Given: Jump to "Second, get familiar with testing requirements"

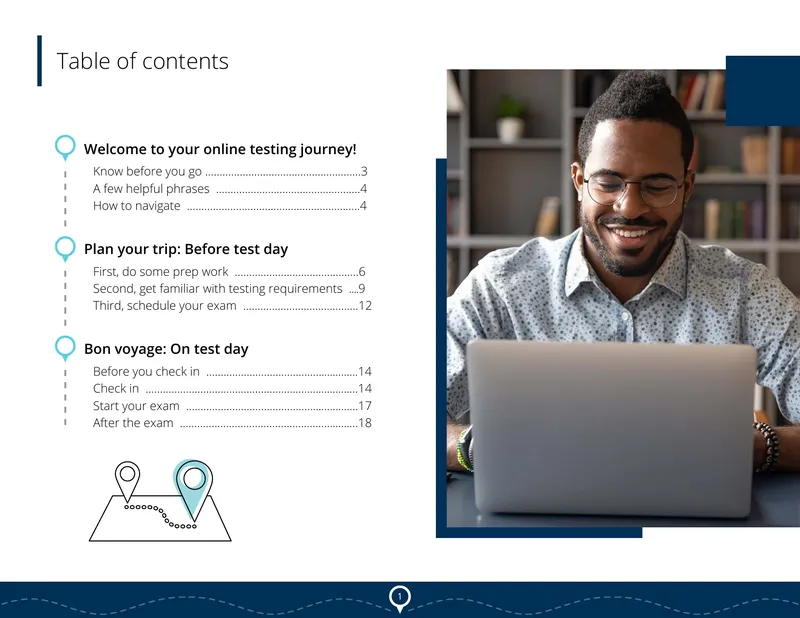Looking at the screenshot, I should (229, 288).
